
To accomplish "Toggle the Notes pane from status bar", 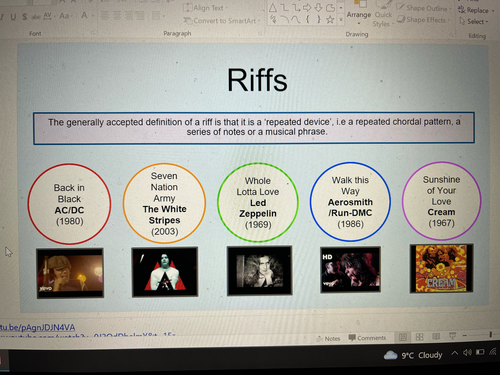I will click(328, 338).
